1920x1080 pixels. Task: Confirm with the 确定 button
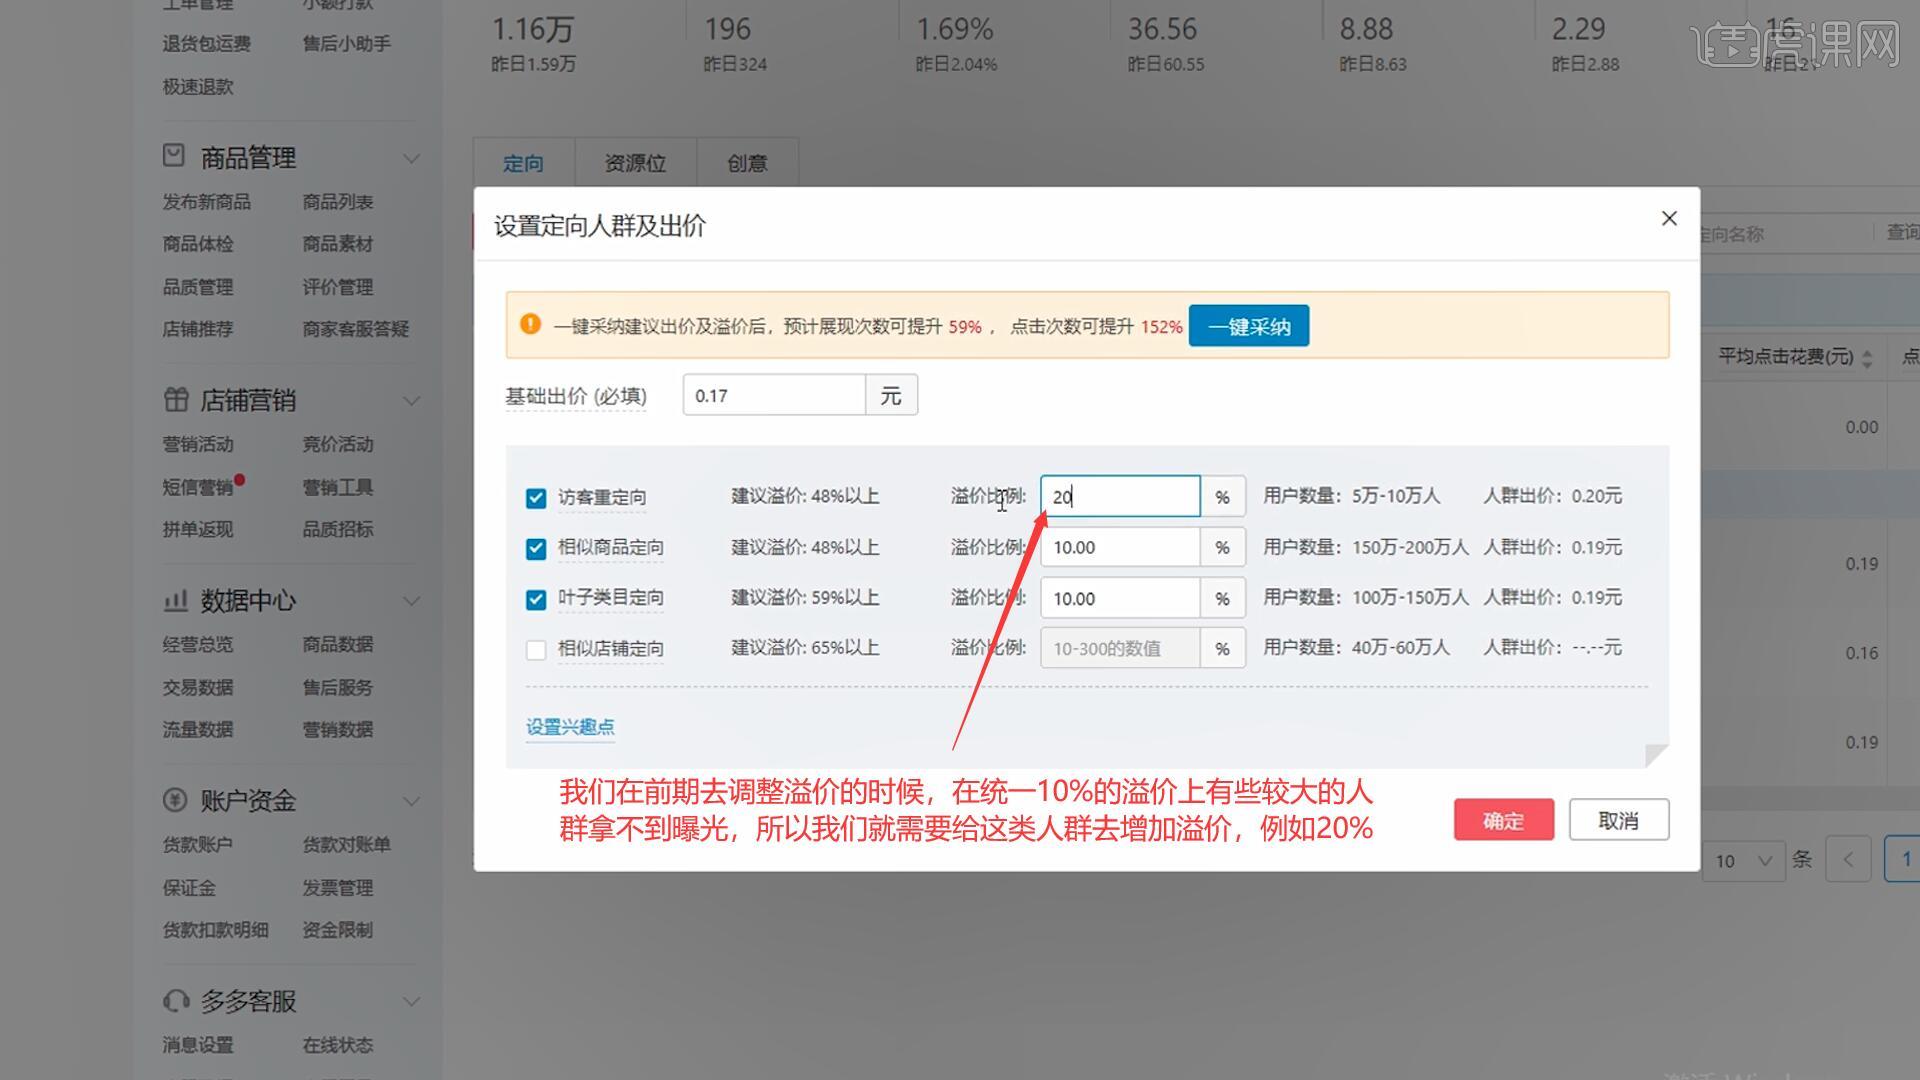[x=1503, y=820]
